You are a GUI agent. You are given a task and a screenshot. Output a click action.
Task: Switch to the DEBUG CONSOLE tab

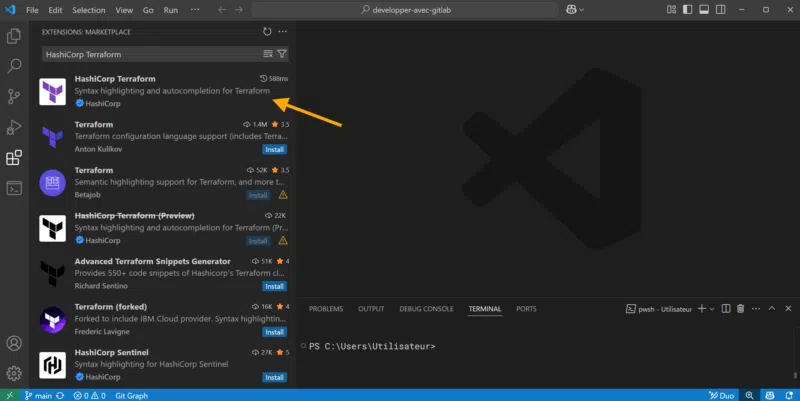coord(426,309)
